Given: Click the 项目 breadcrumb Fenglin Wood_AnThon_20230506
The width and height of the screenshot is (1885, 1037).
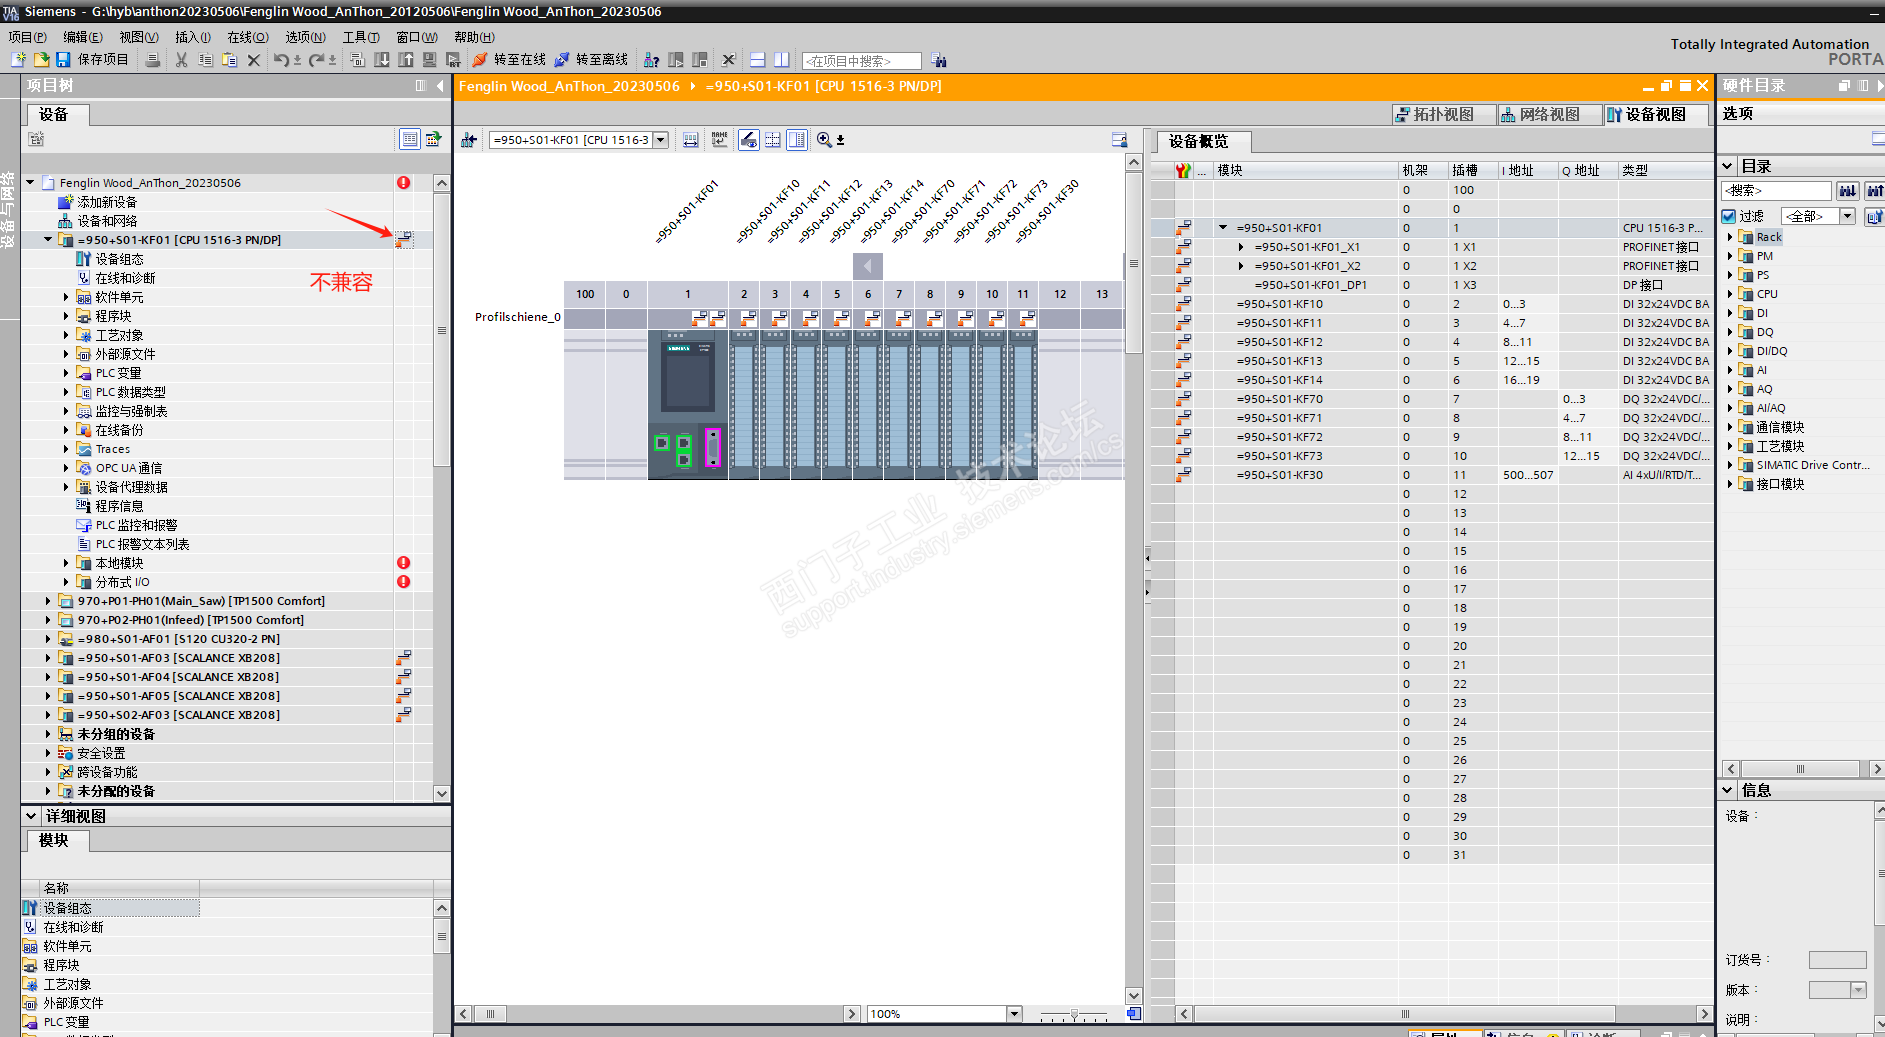Looking at the screenshot, I should click(x=569, y=86).
